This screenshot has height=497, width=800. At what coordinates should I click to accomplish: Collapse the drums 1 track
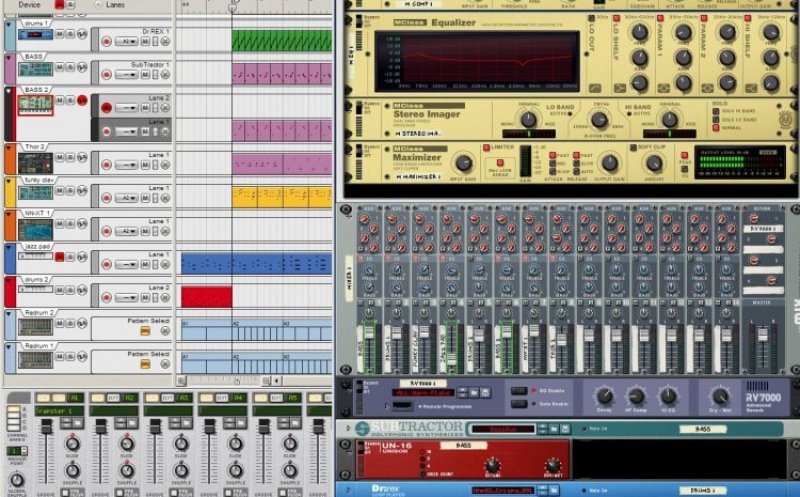[9, 24]
